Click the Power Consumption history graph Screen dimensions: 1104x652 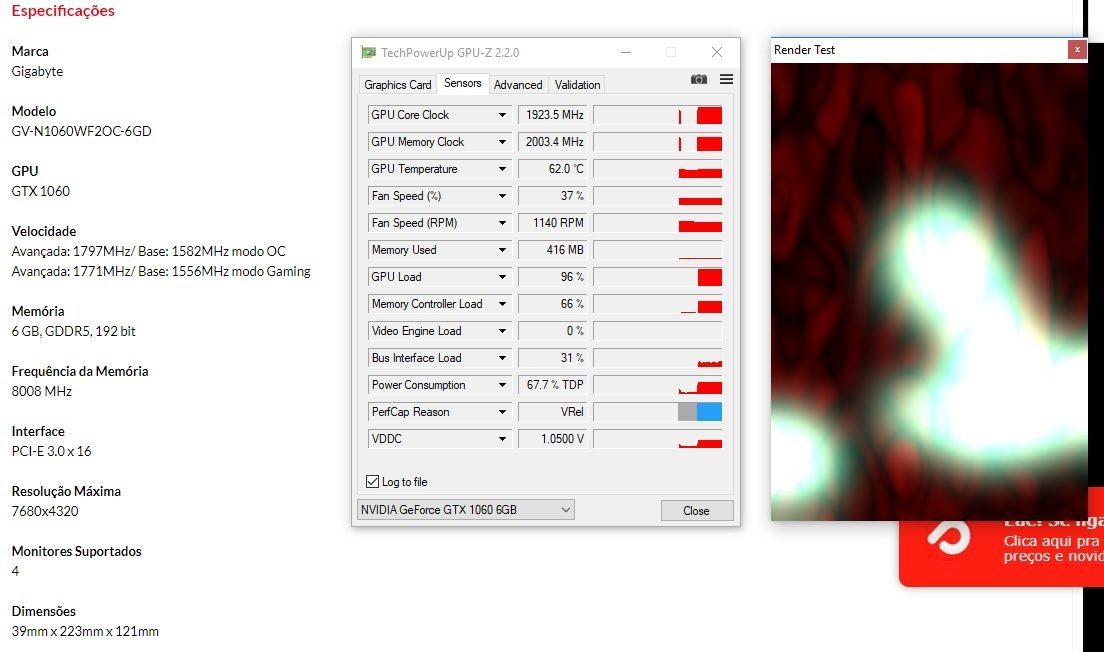pyautogui.click(x=658, y=384)
